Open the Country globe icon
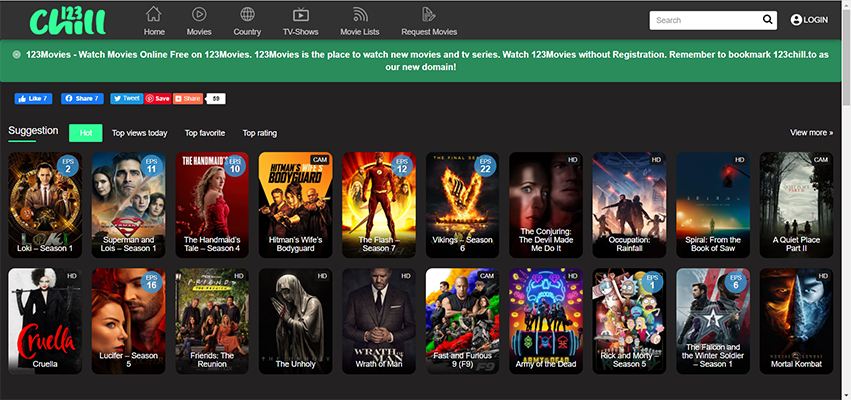Viewport: 851px width, 400px height. point(247,14)
